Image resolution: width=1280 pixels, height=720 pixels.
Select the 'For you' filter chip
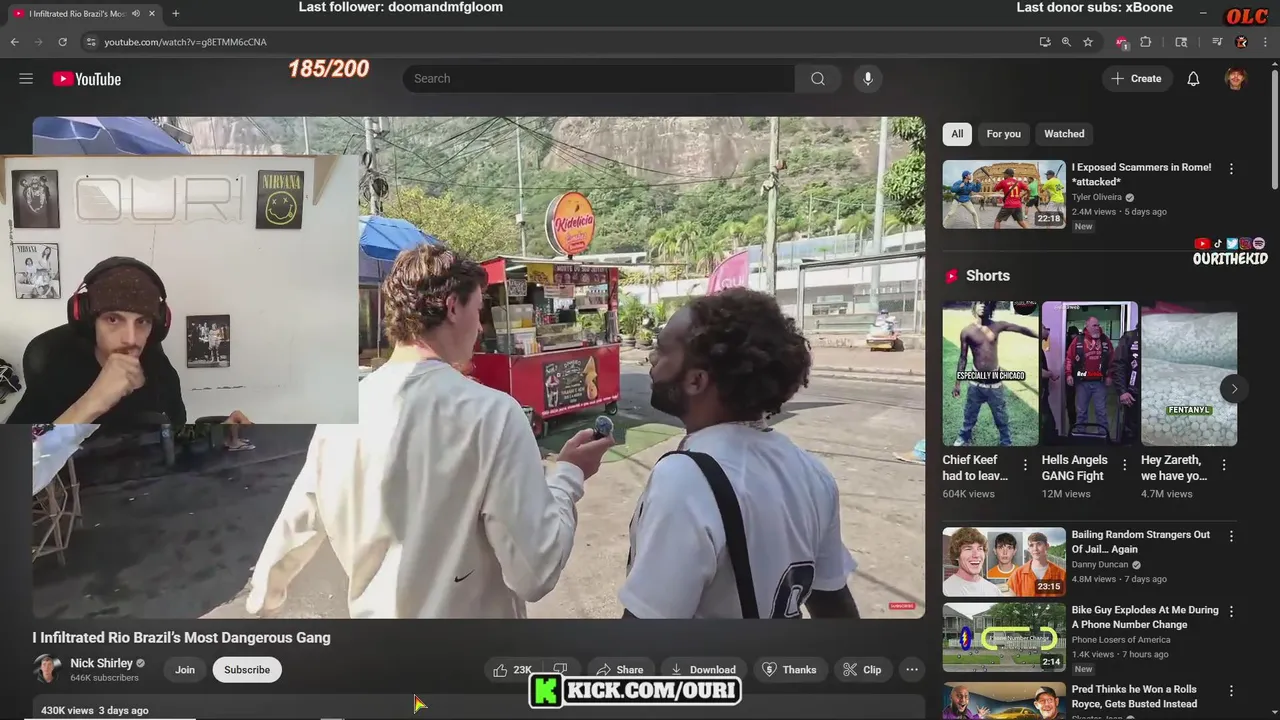point(1004,134)
